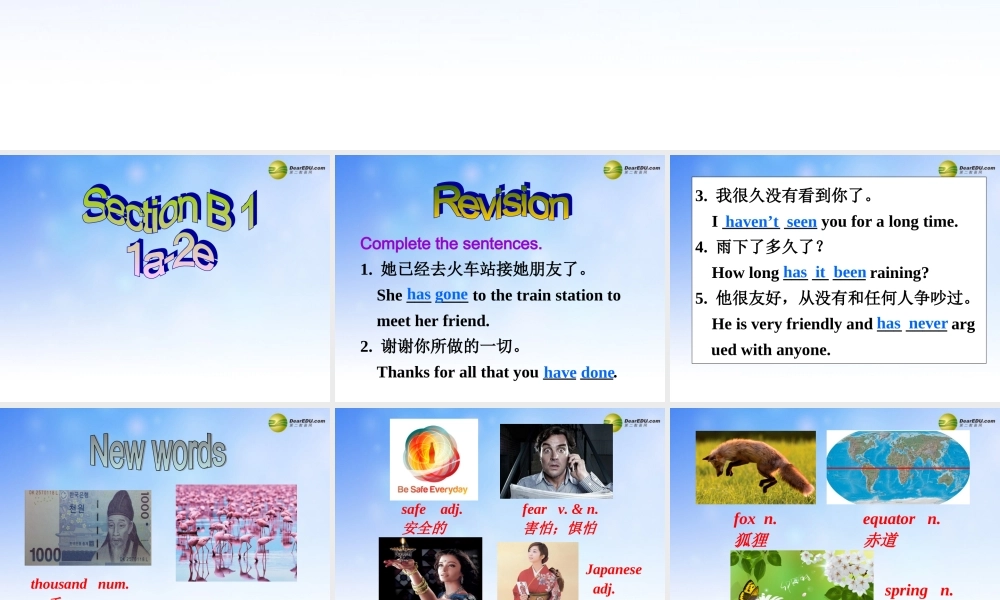Click the underlined answer 'has gone'
The width and height of the screenshot is (1000, 600).
[x=436, y=295]
